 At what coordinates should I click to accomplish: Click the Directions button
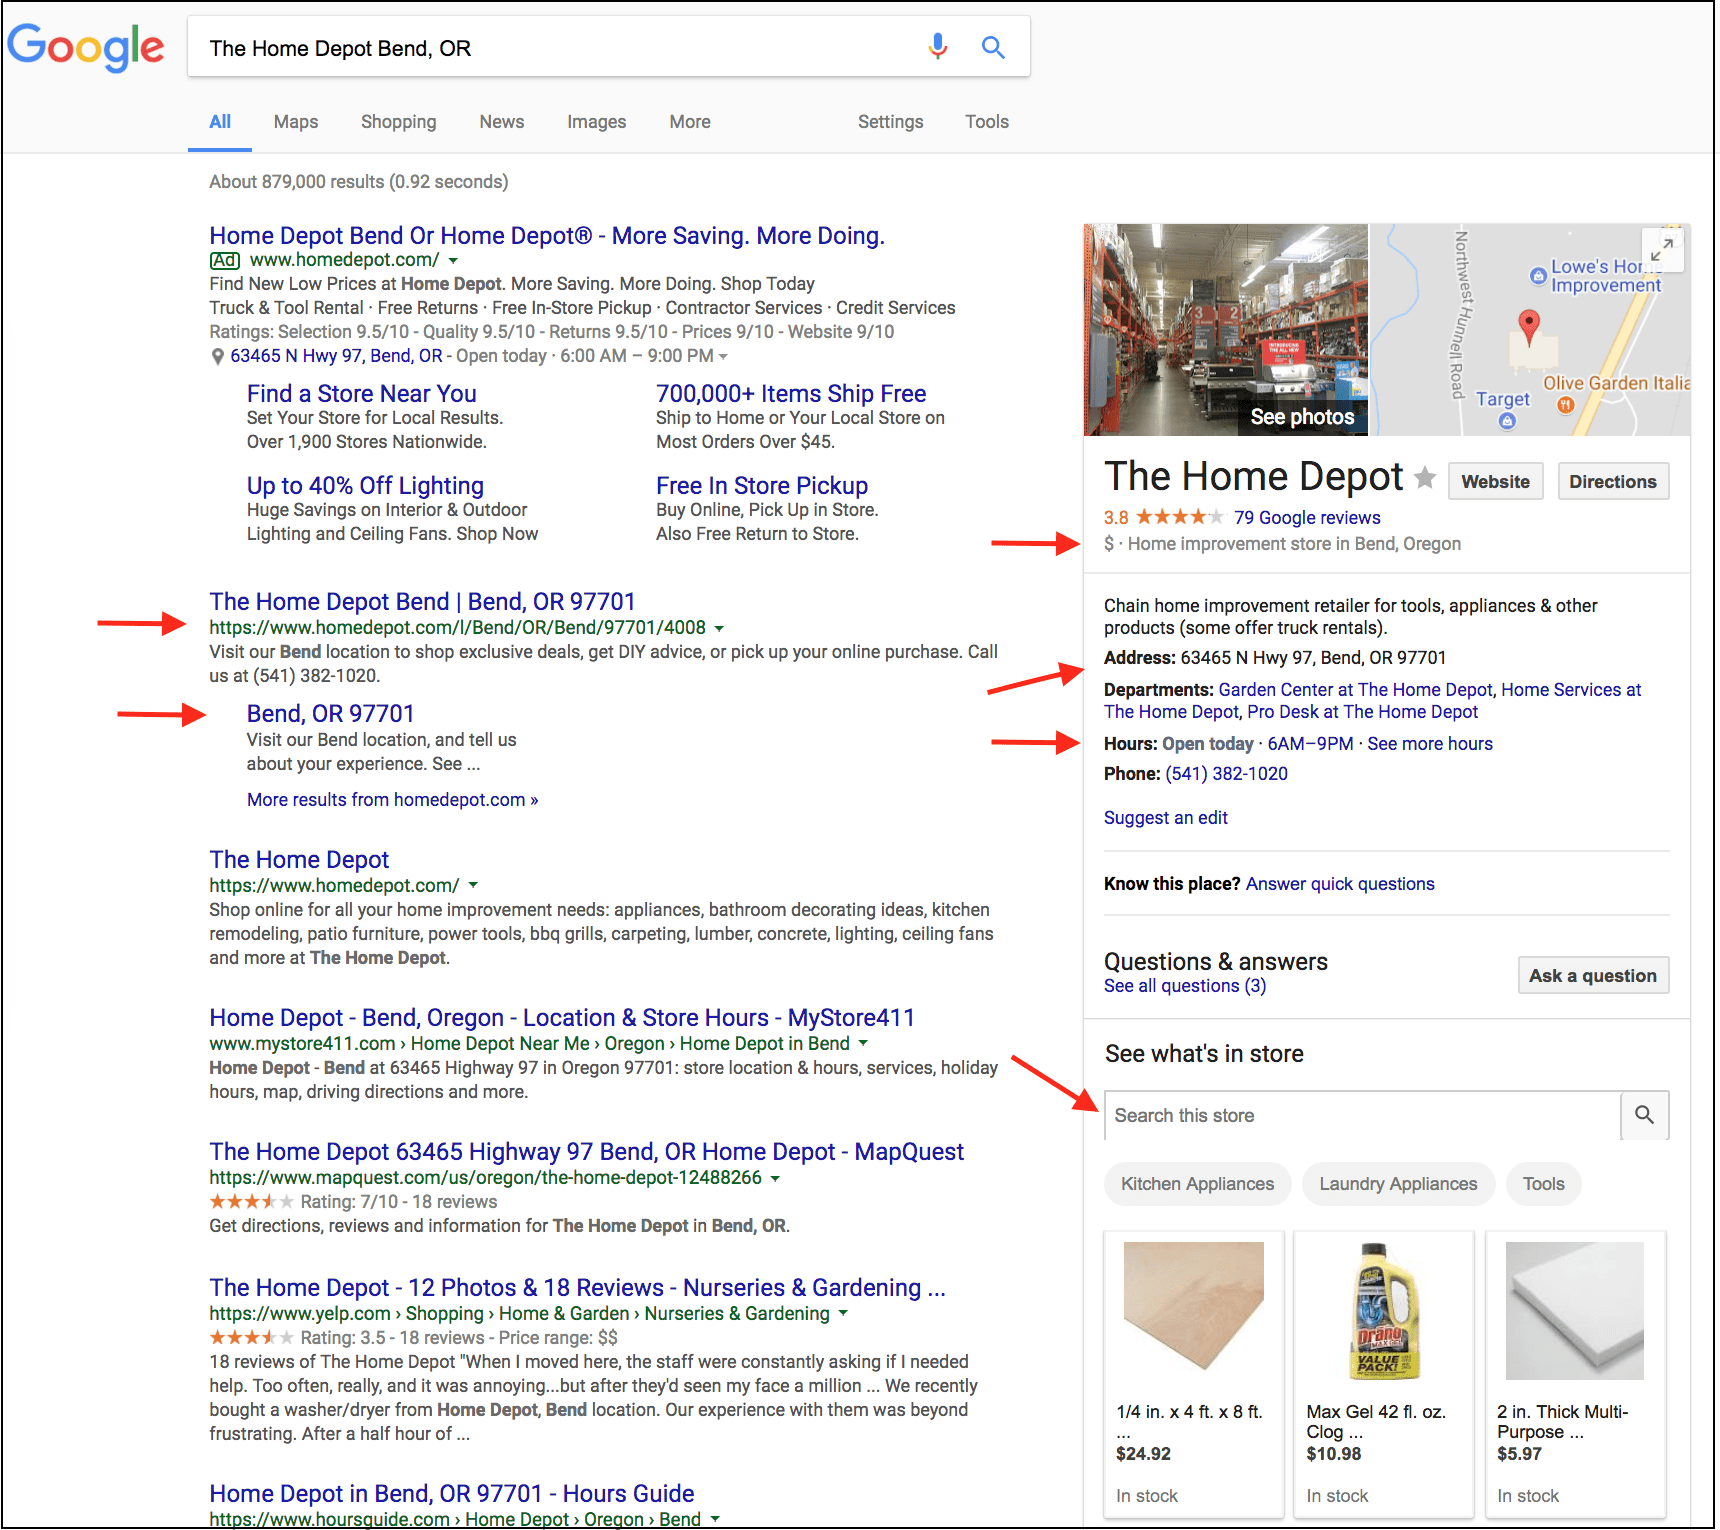[x=1612, y=482]
